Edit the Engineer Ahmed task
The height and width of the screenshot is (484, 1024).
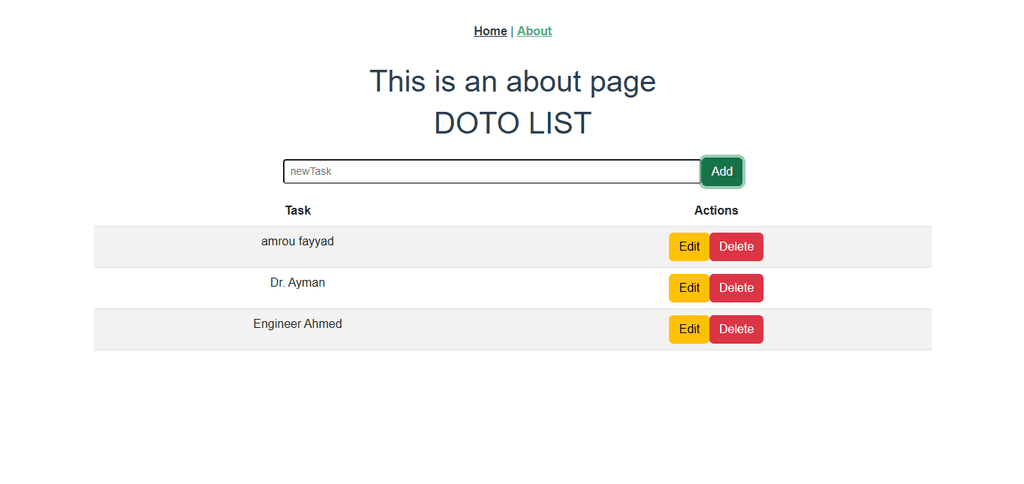[x=689, y=329]
